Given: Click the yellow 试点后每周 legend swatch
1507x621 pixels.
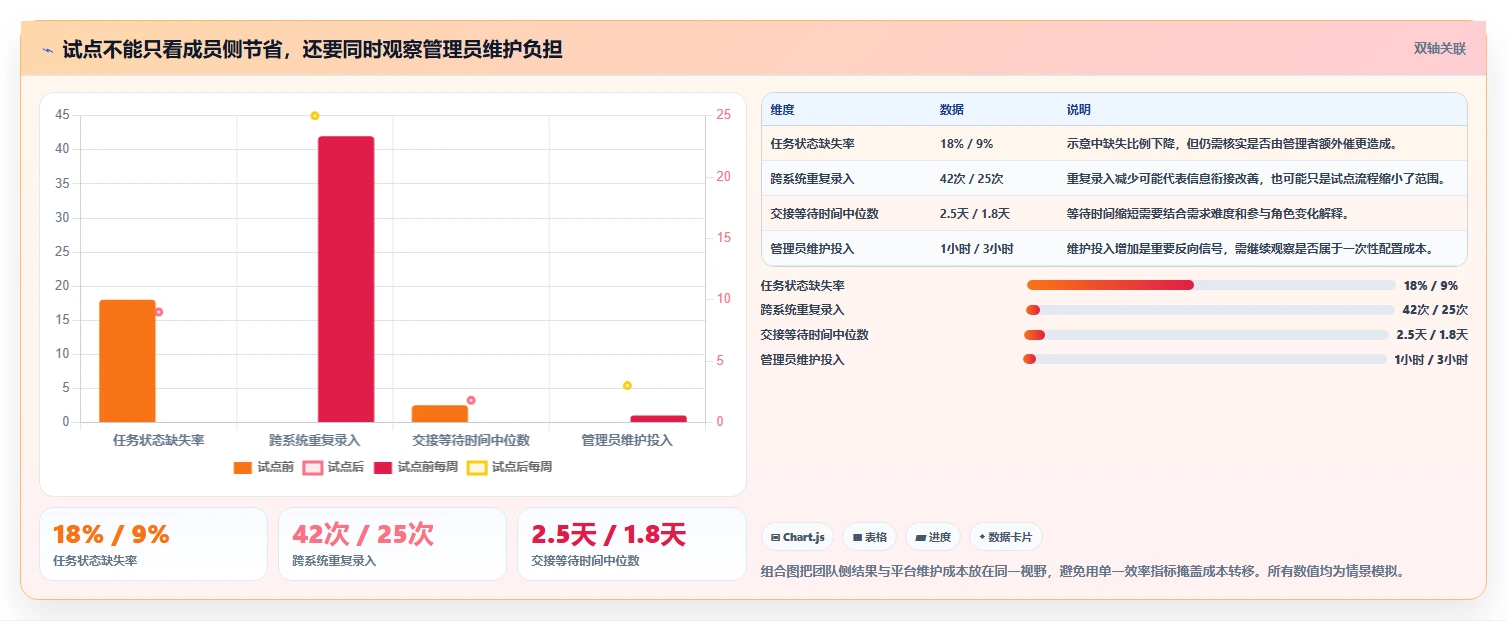Looking at the screenshot, I should point(477,467).
